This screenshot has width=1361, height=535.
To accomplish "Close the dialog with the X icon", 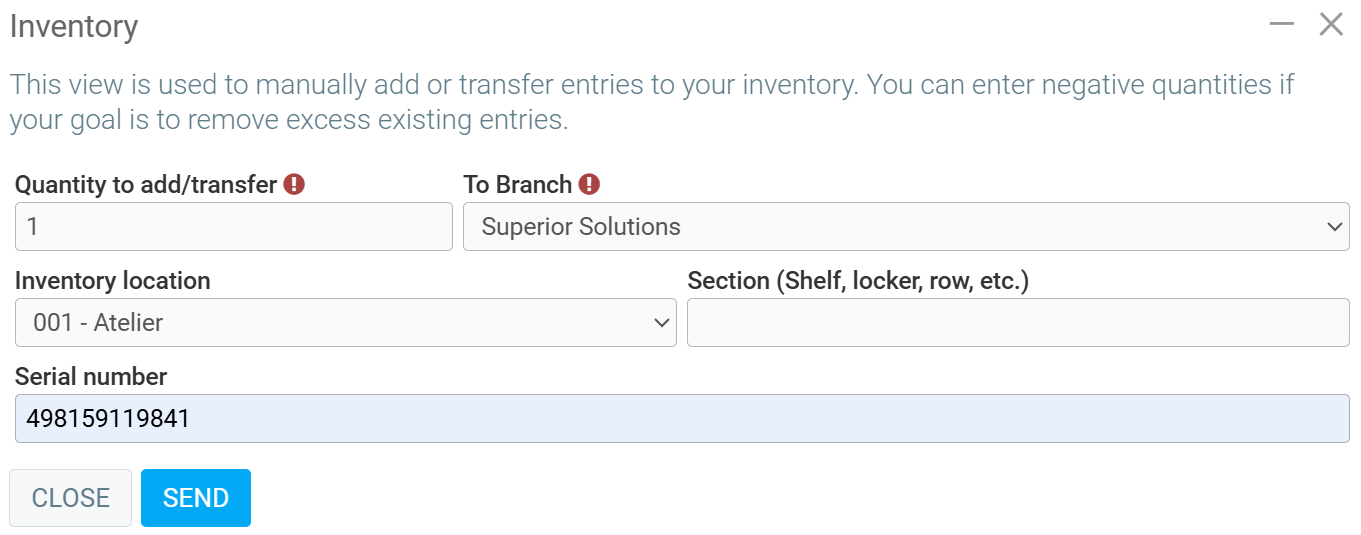I will [x=1331, y=24].
